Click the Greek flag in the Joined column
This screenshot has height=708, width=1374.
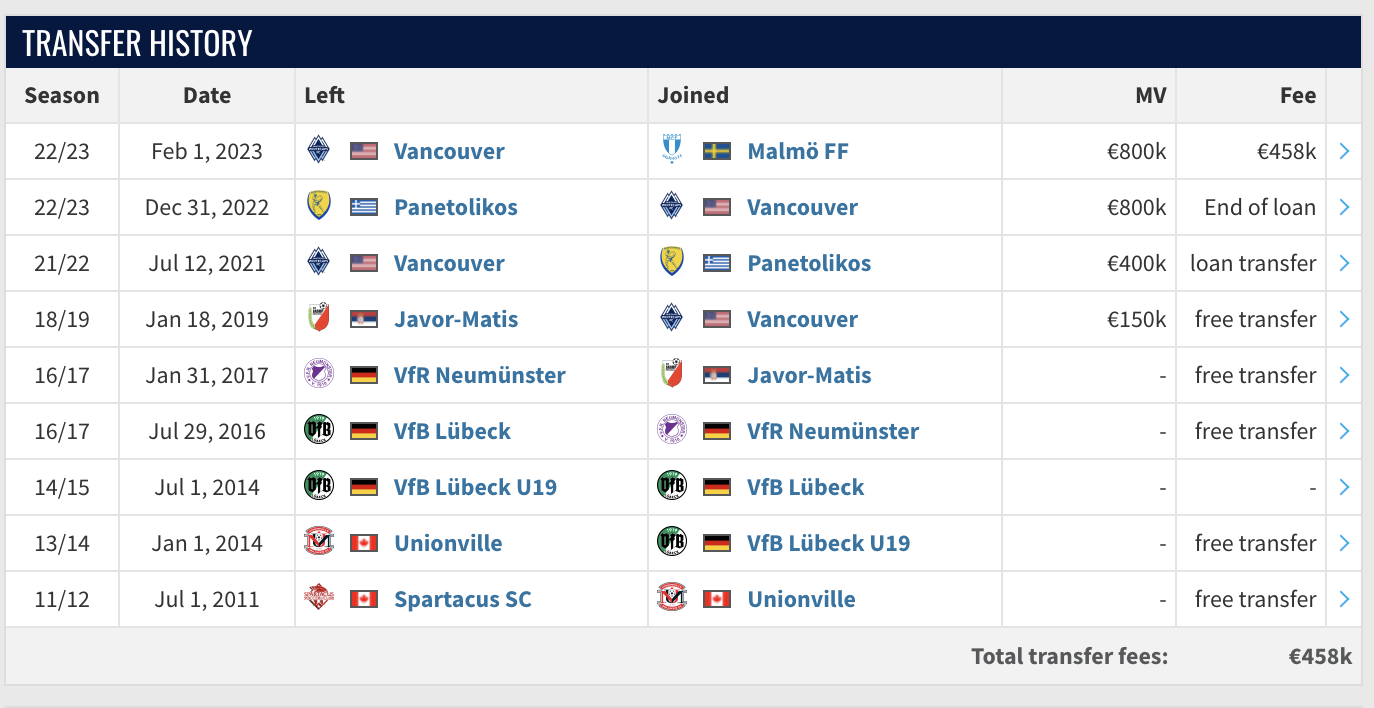[x=717, y=263]
